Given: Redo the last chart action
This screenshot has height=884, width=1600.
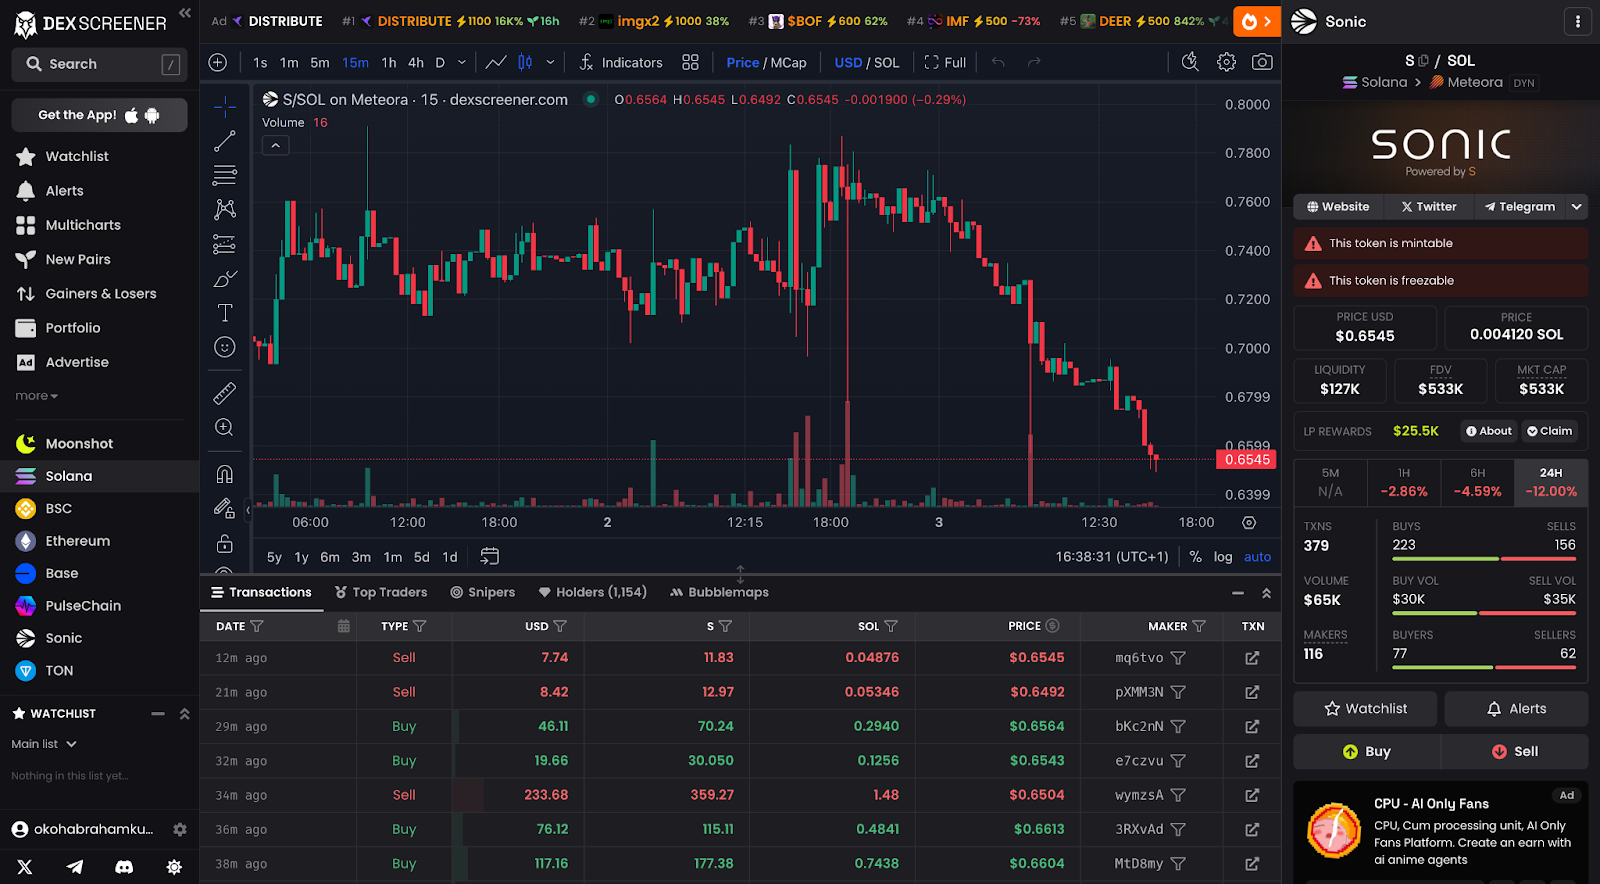Looking at the screenshot, I should [x=1034, y=62].
